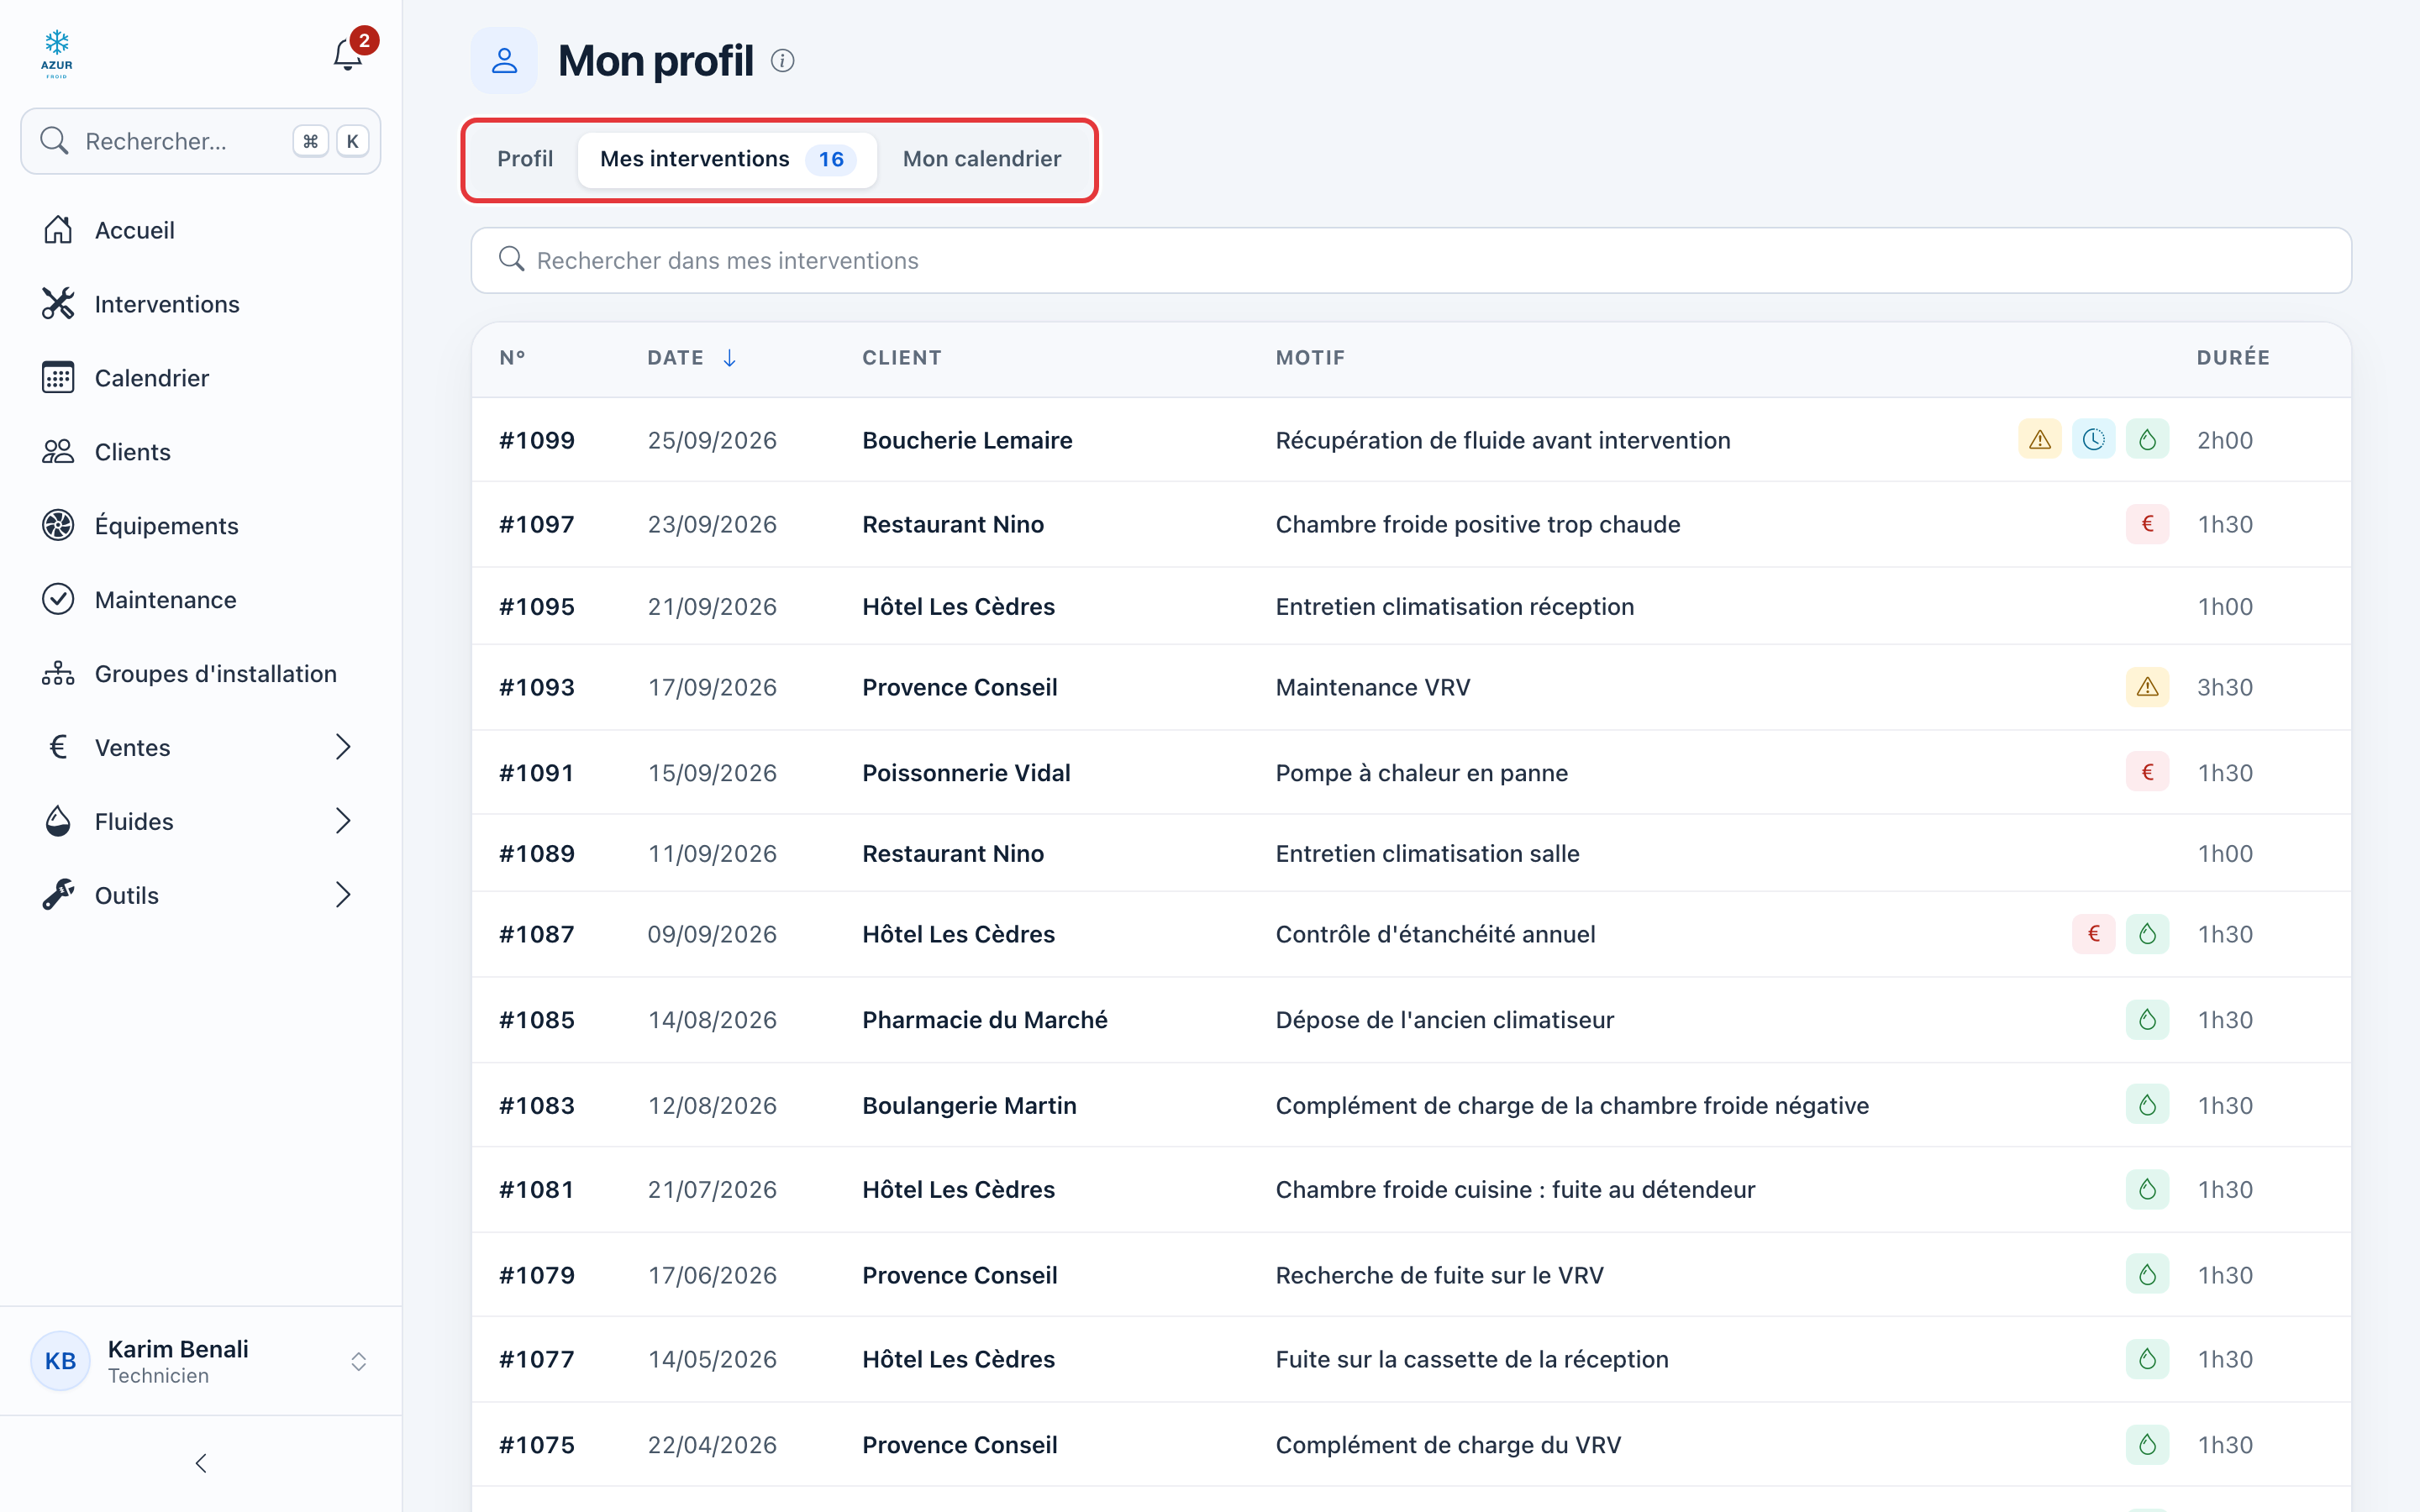Open Clients in the sidebar
2420x1512 pixels.
pyautogui.click(x=200, y=452)
